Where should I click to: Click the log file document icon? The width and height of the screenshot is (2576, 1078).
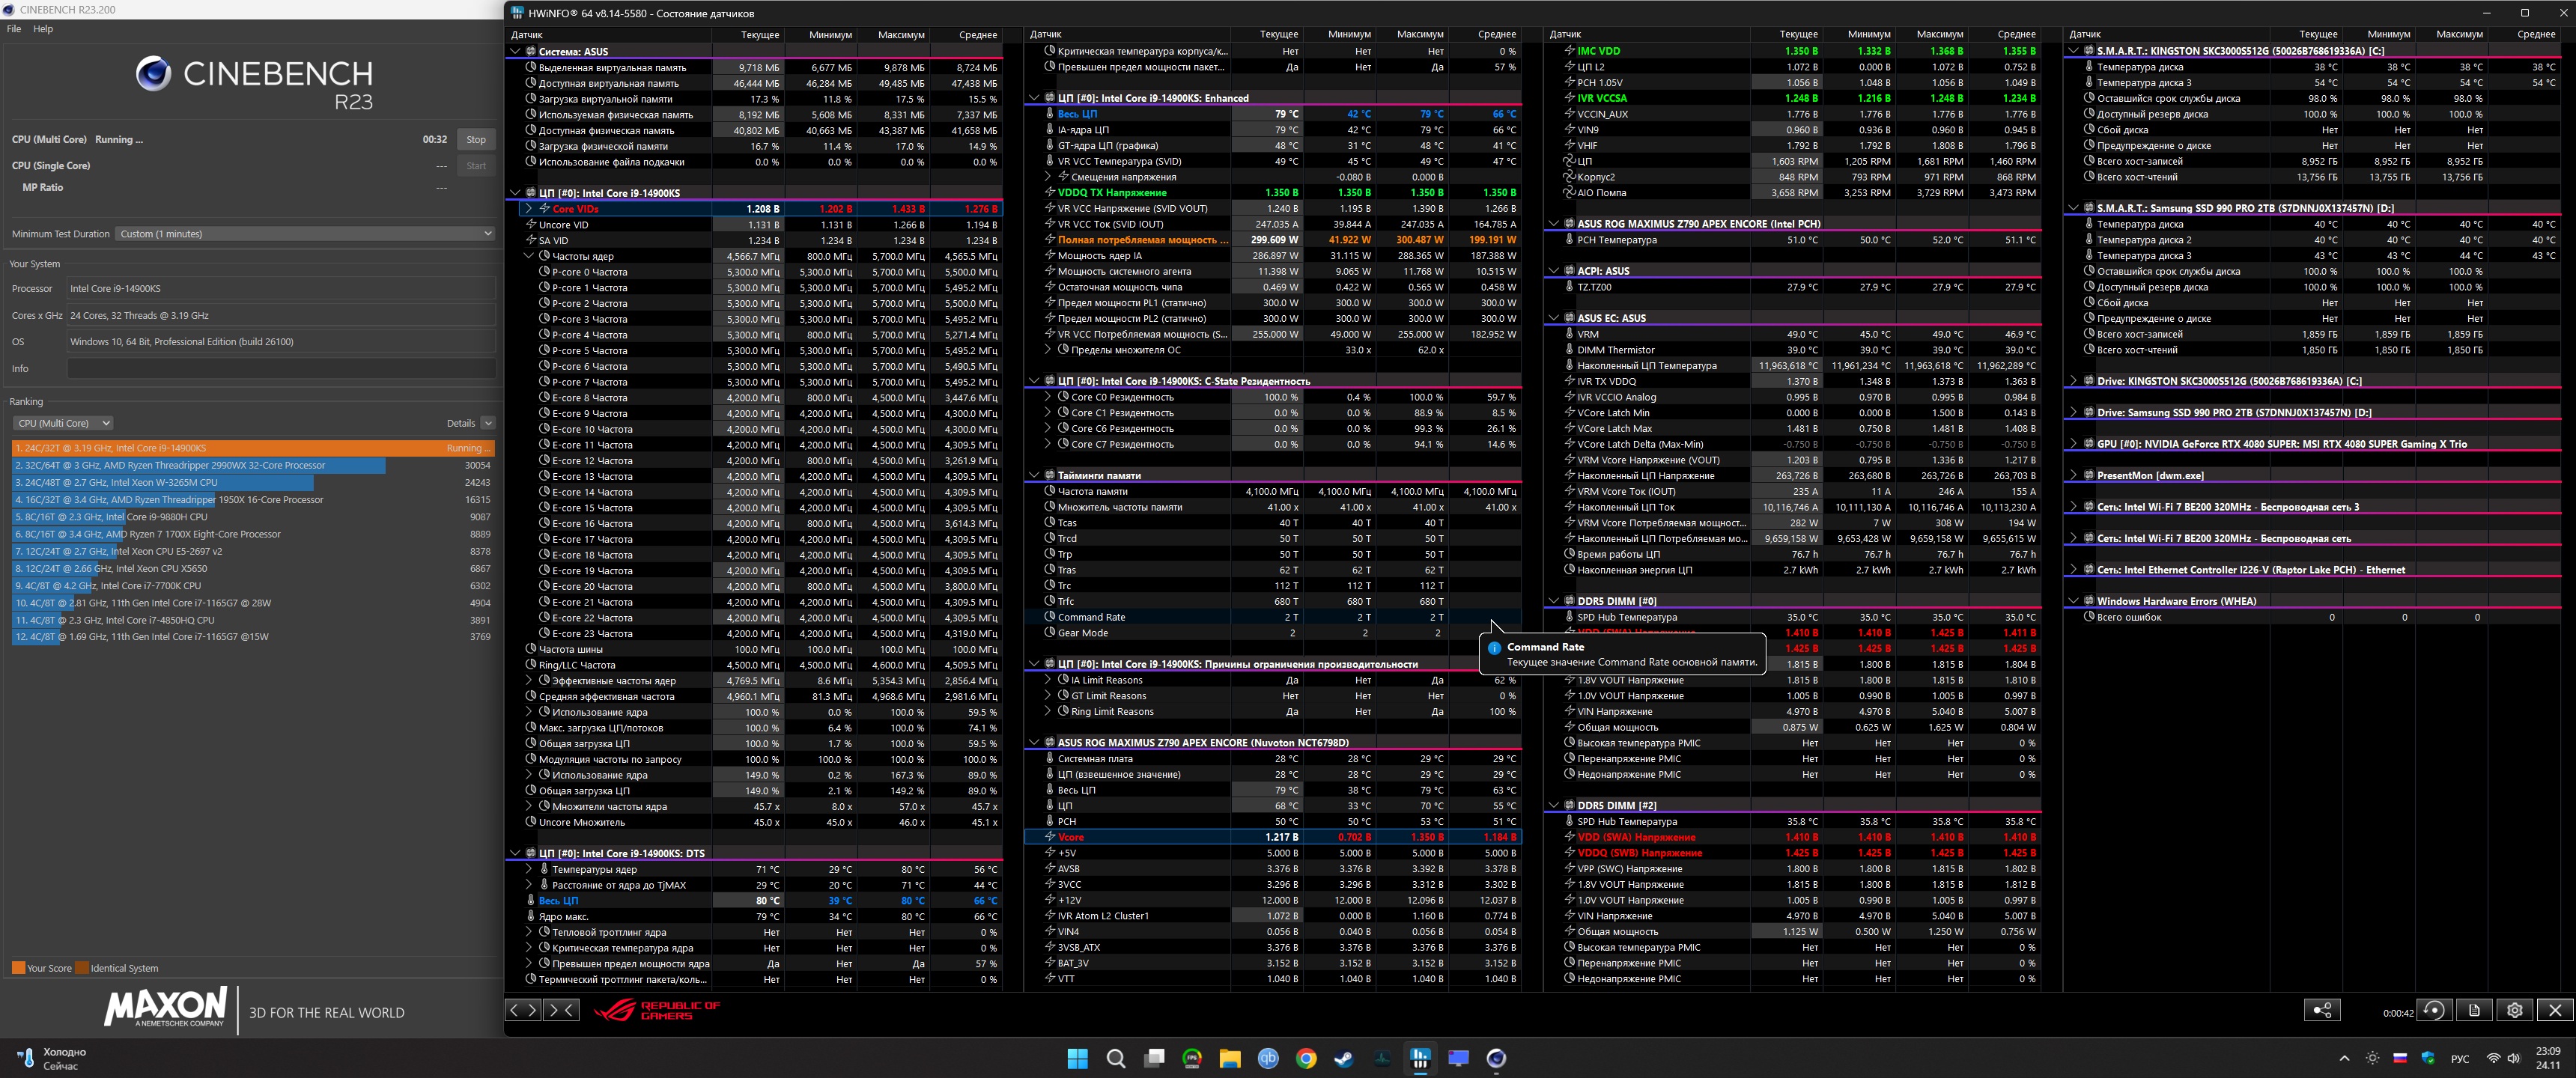(x=2474, y=1010)
